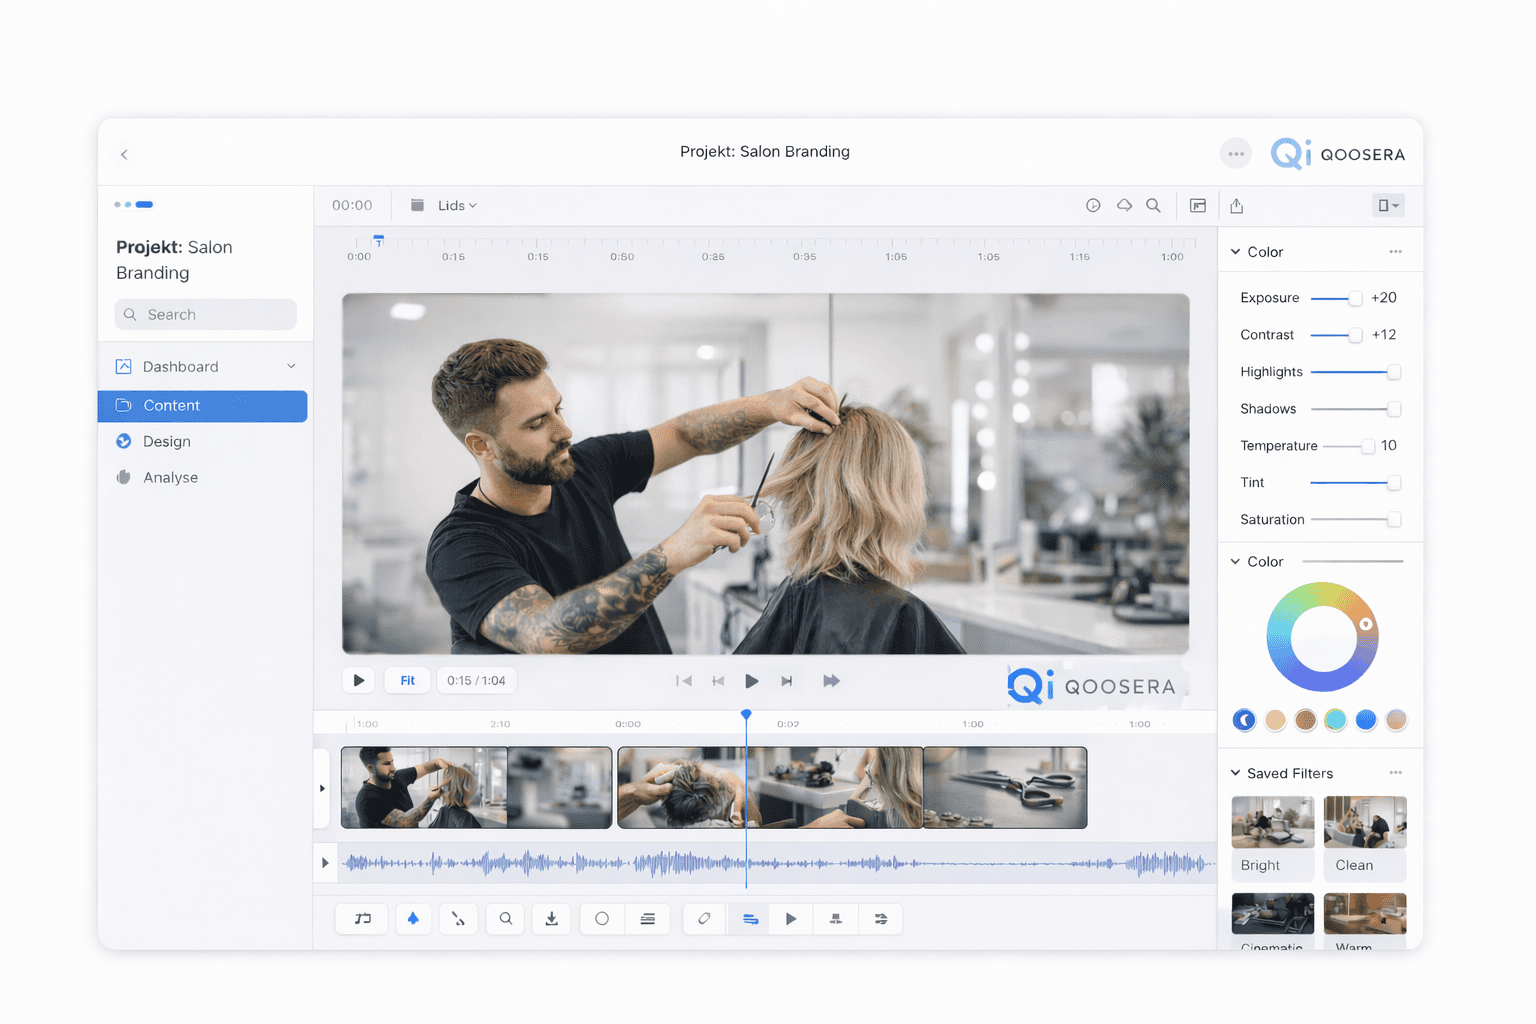
Task: Select the cut tool in bottom toolbar
Action: coord(458,919)
